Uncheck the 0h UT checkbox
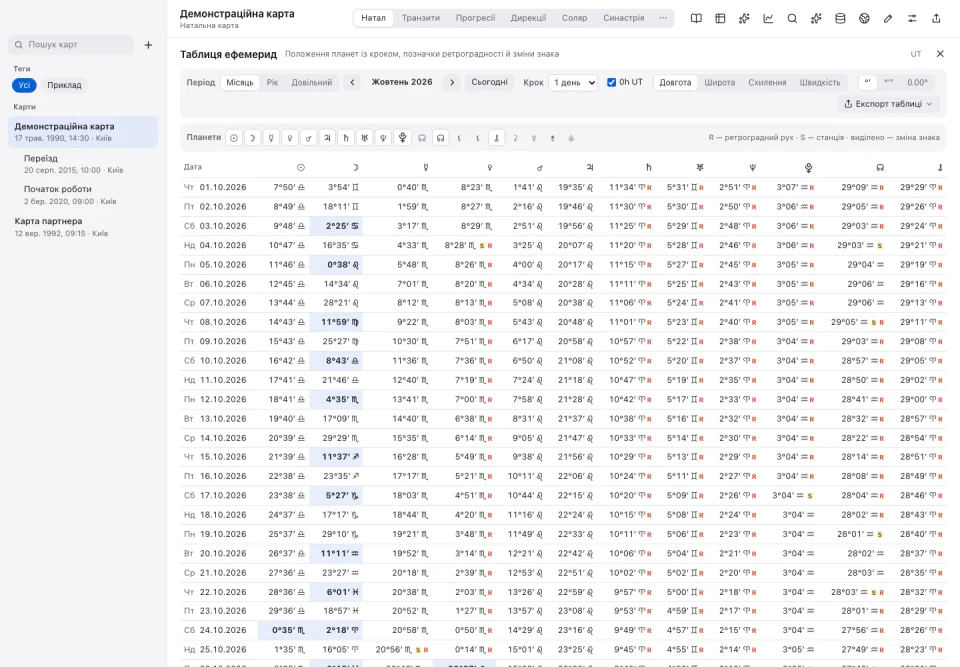The width and height of the screenshot is (960, 667). (x=611, y=82)
